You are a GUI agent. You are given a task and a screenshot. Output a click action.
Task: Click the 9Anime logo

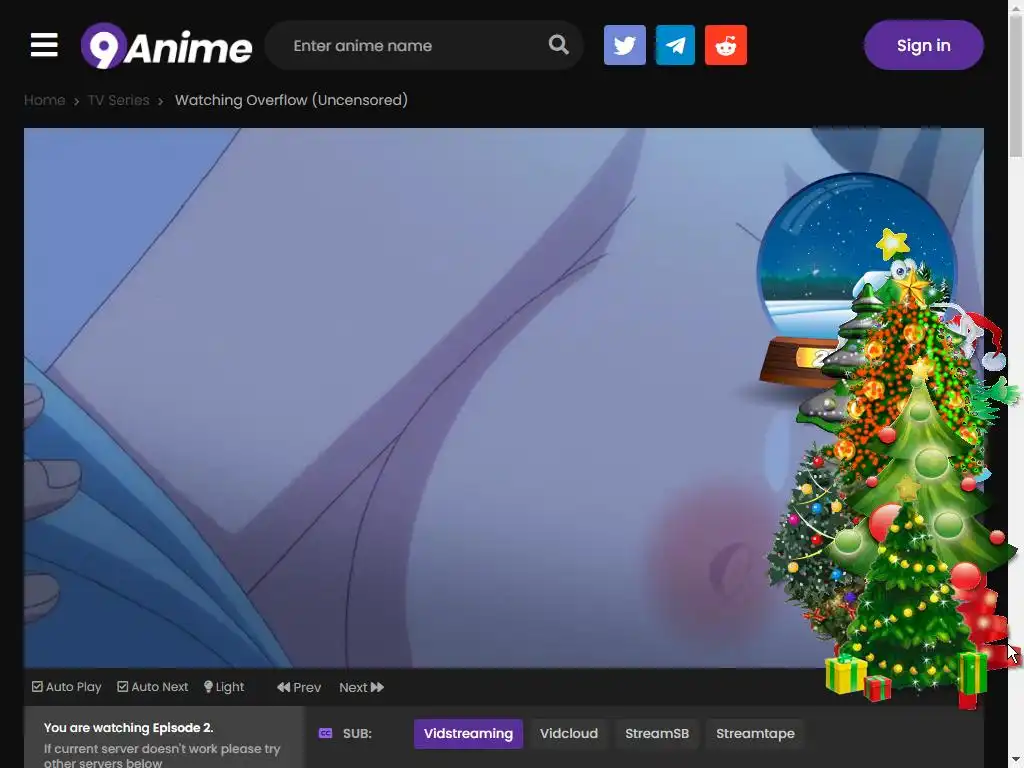tap(167, 46)
